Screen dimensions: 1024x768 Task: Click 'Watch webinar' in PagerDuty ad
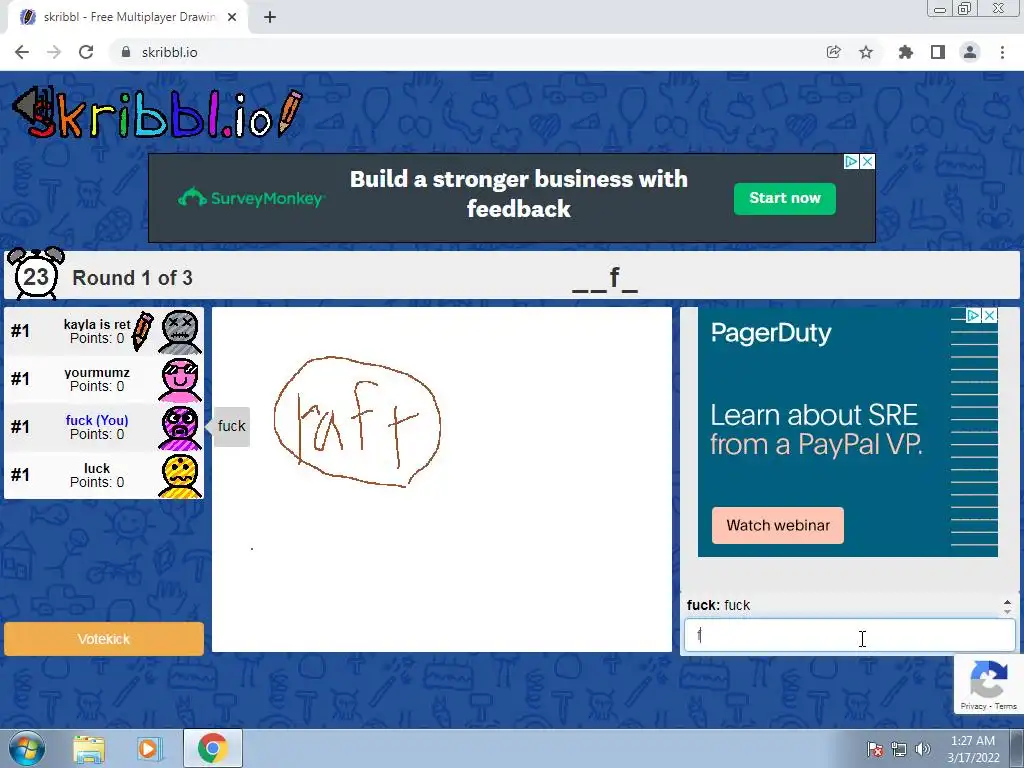(778, 525)
